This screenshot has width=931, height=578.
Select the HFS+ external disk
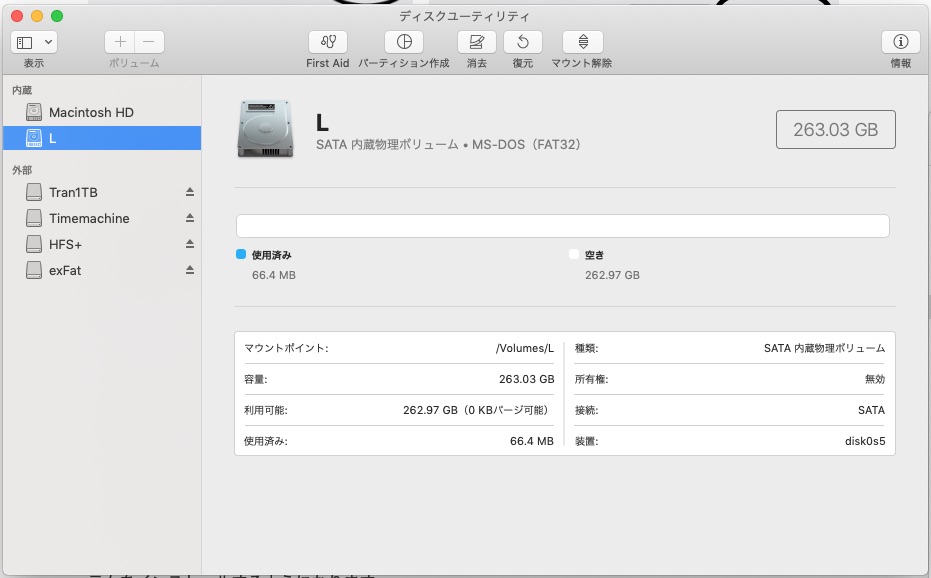point(102,245)
